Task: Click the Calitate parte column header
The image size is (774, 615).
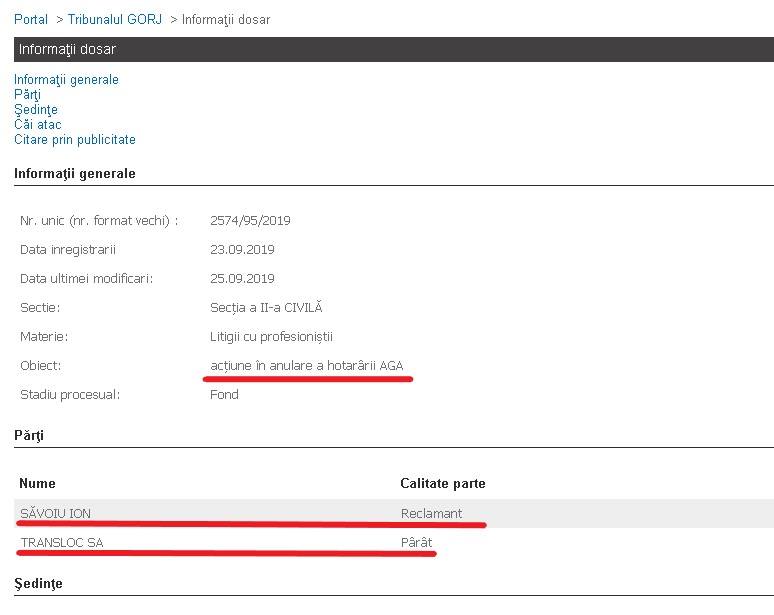Action: pos(443,484)
